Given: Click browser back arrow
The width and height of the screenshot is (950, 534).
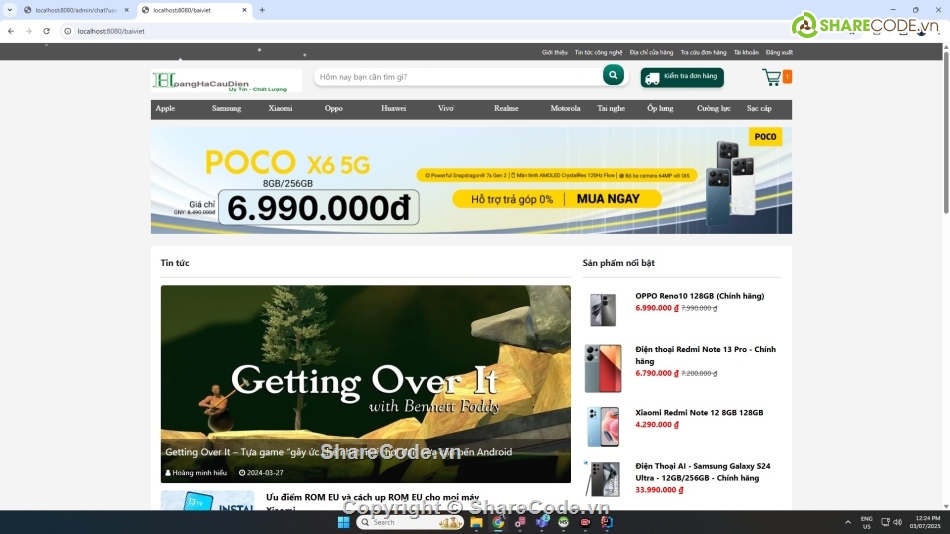Looking at the screenshot, I should pyautogui.click(x=11, y=31).
